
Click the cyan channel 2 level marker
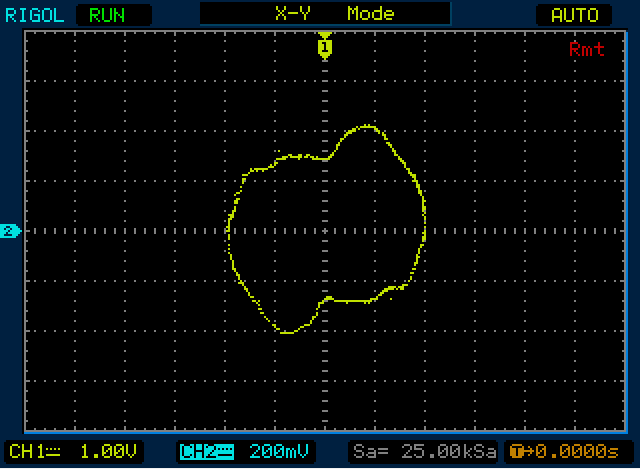[x=10, y=231]
